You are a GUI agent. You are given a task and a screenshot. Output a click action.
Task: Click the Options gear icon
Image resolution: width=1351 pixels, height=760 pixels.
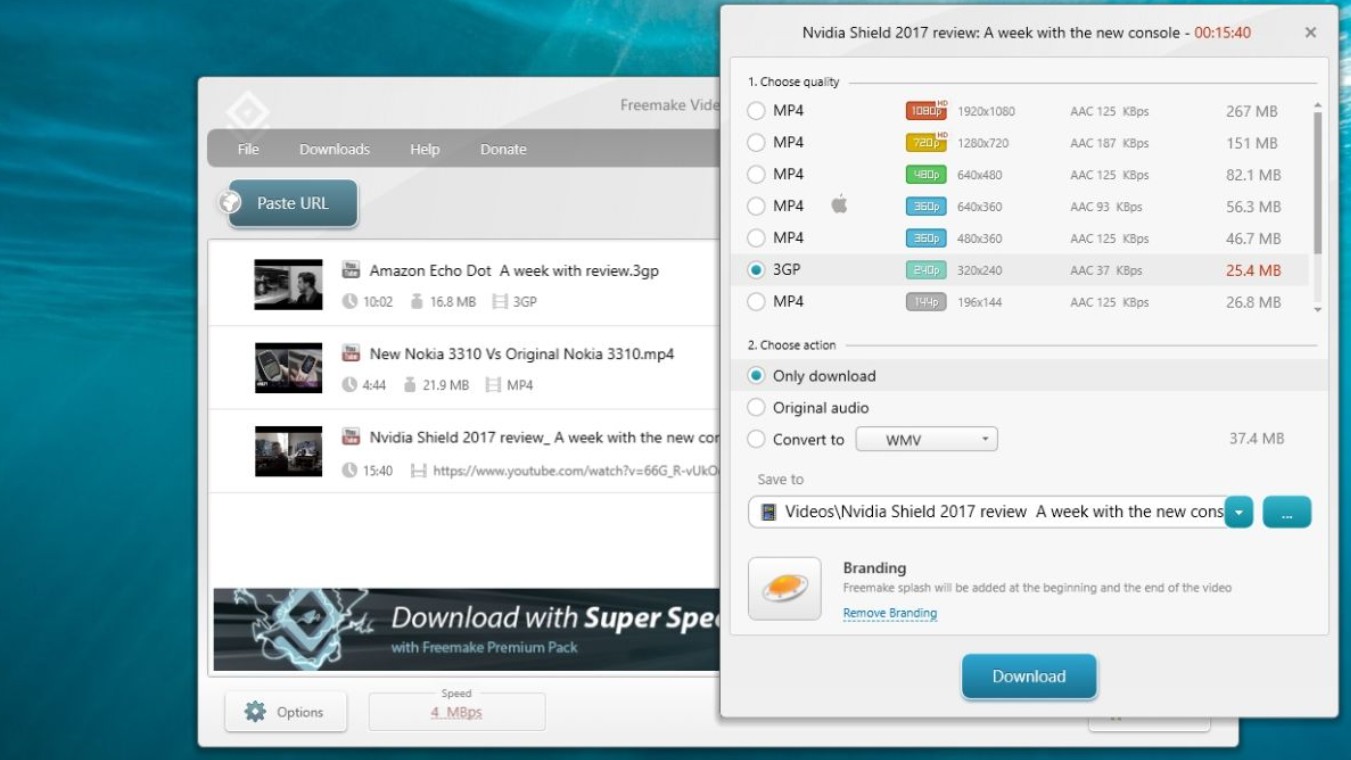point(255,712)
